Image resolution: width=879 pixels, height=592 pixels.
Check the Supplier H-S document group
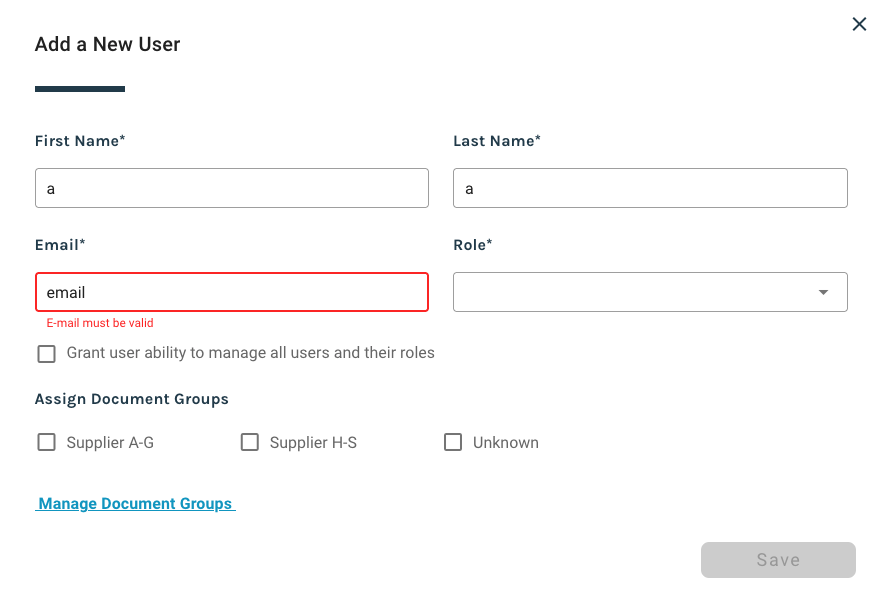click(x=249, y=441)
